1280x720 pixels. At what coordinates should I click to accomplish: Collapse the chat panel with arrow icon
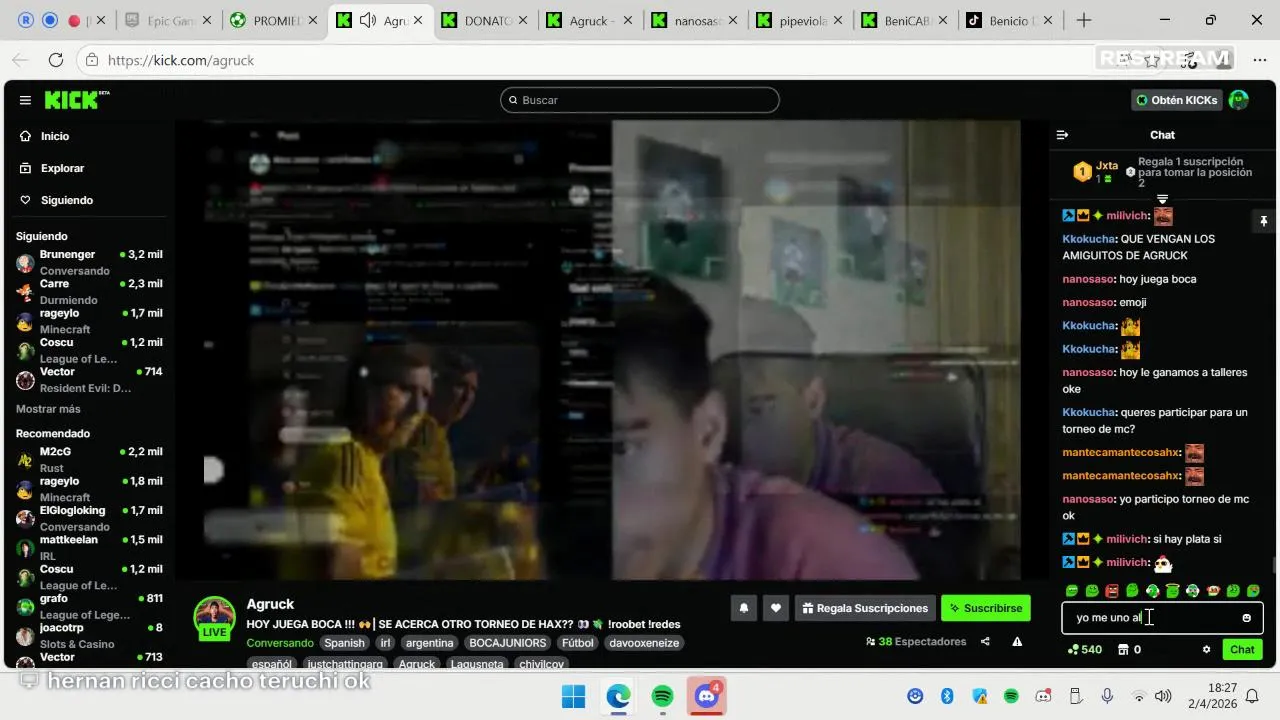pyautogui.click(x=1062, y=135)
